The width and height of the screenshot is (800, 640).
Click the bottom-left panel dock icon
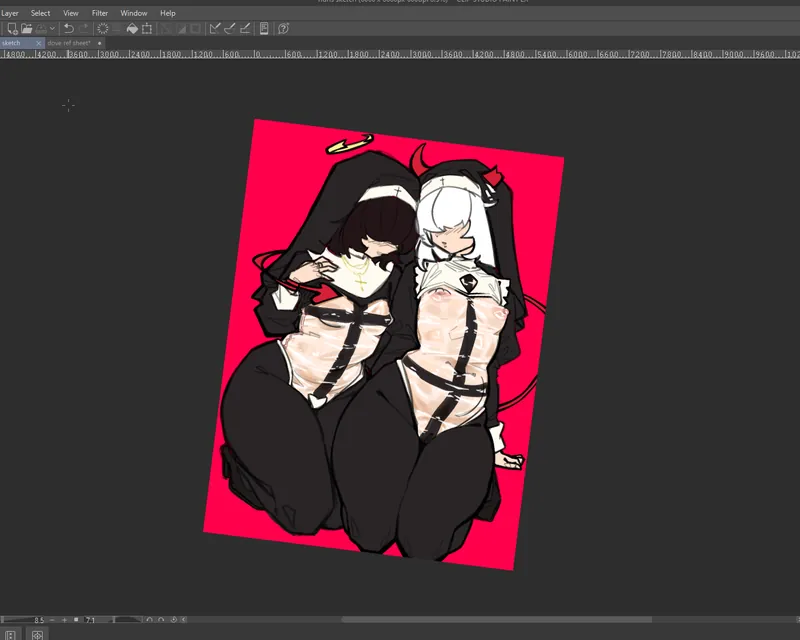pos(10,635)
